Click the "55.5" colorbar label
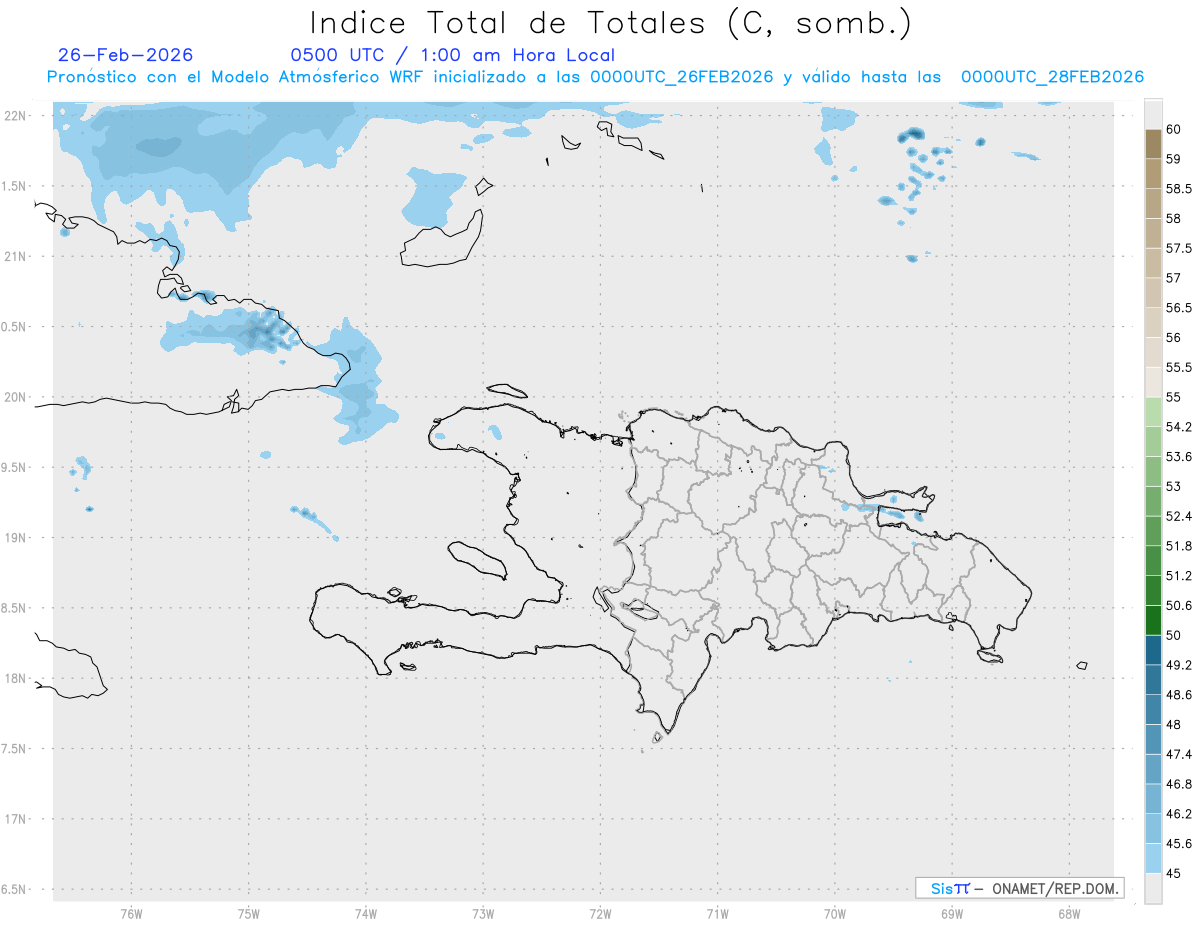 (1179, 368)
